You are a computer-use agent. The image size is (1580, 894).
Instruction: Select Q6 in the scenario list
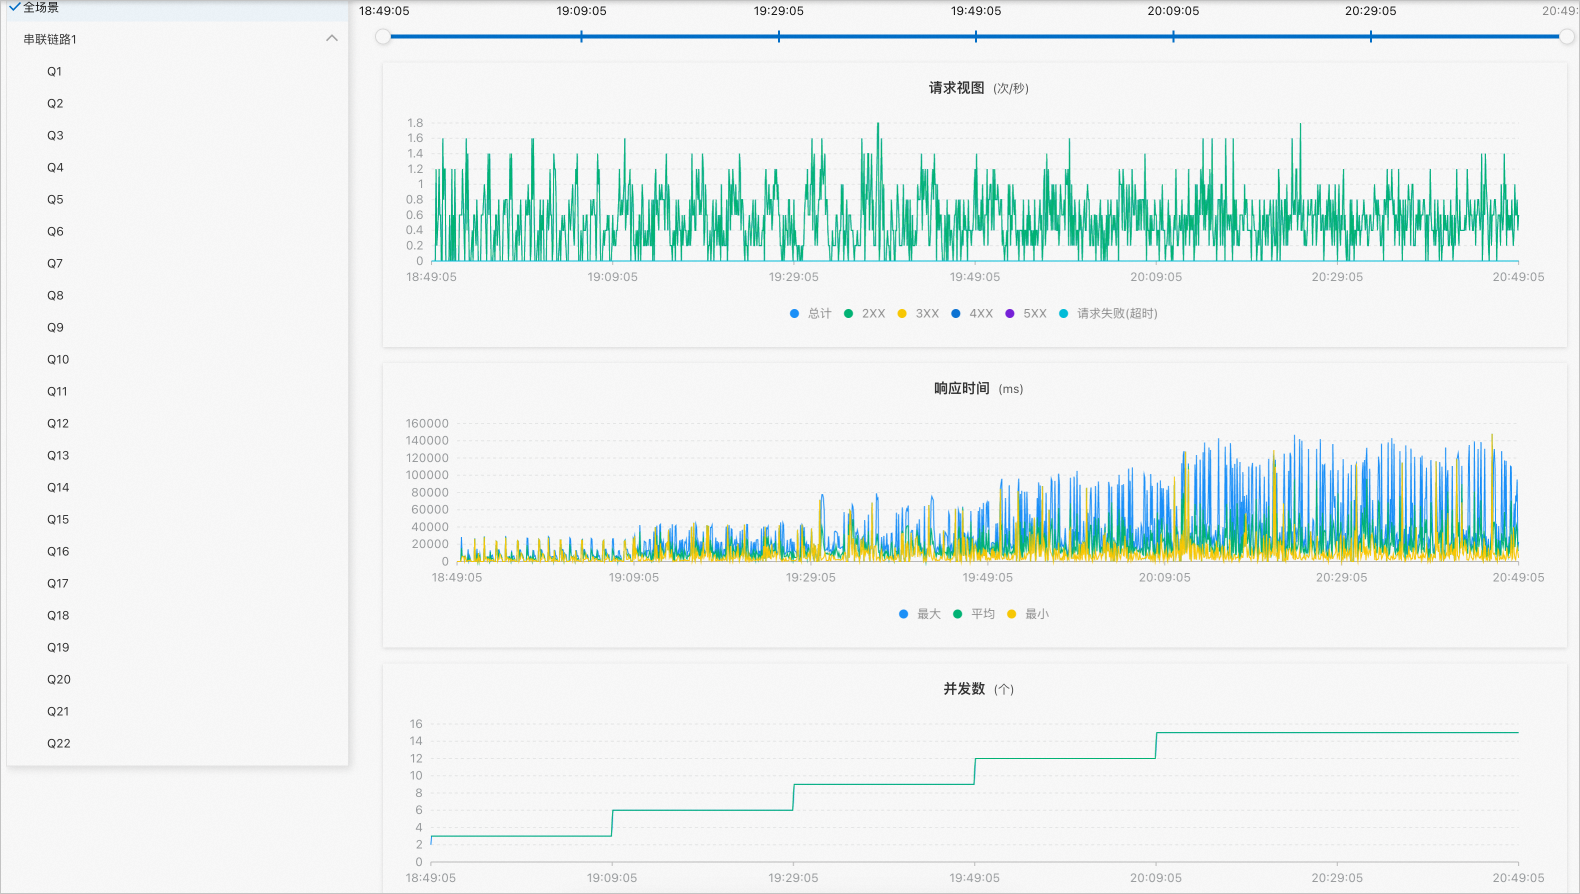point(177,231)
